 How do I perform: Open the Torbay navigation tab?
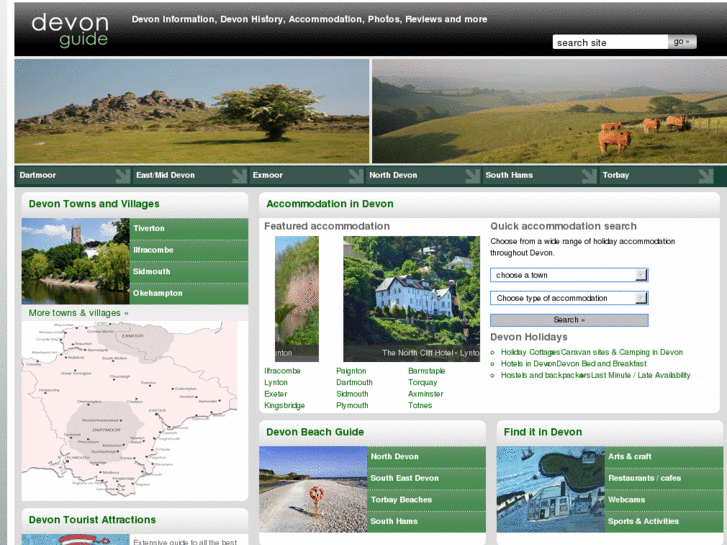coord(656,176)
